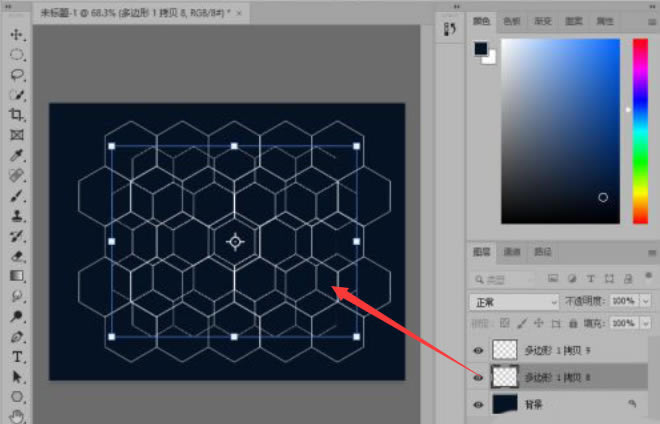
Task: Select the Eraser tool
Action: tap(16, 256)
